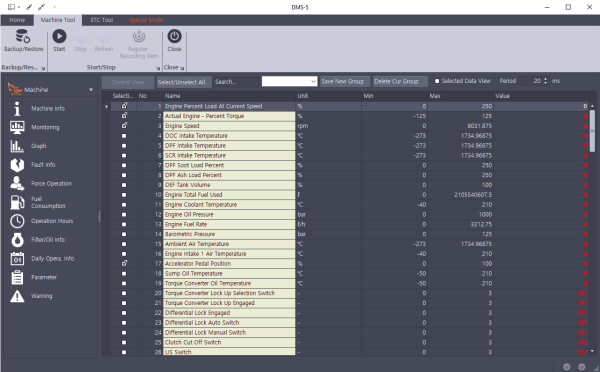This screenshot has height=372, width=600.
Task: Click the left status bar circle icon
Action: (x=567, y=367)
